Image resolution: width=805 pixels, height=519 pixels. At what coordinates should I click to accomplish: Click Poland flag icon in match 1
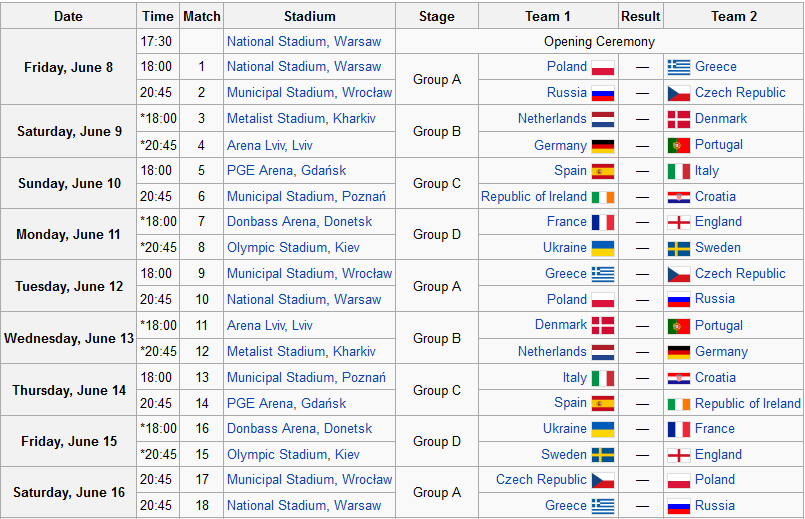tap(603, 68)
